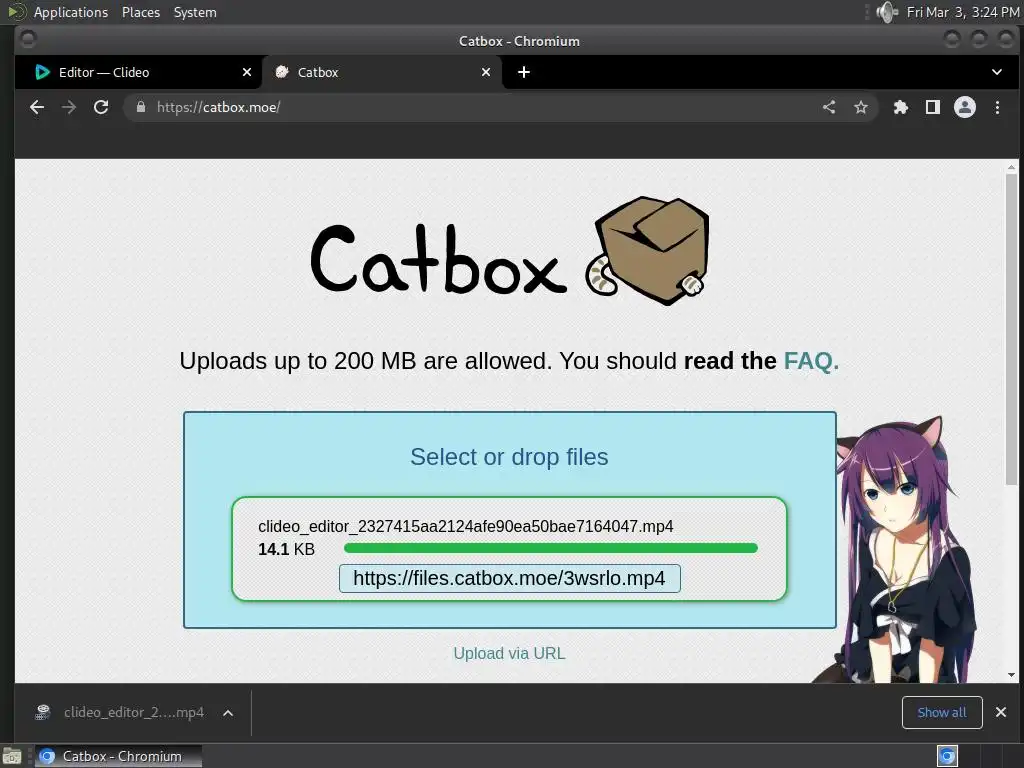
Task: Reload the Catbox page
Action: point(101,107)
